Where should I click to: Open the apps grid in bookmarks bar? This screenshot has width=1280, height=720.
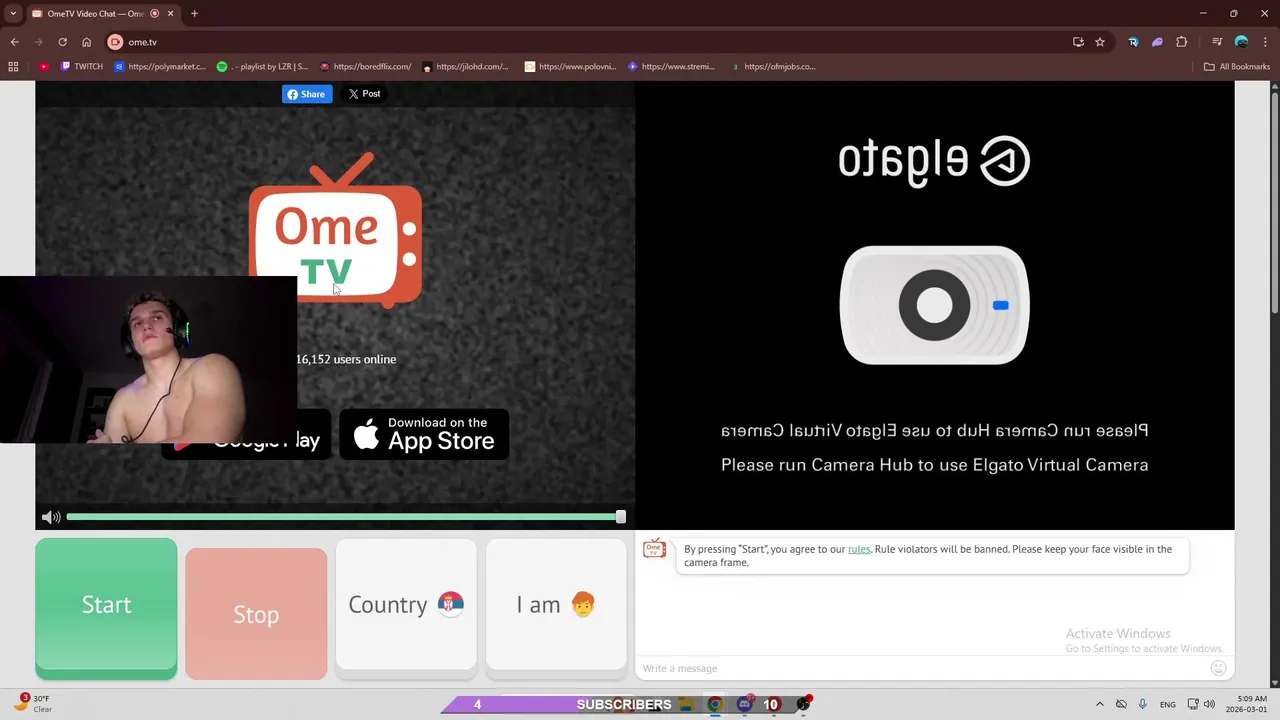pyautogui.click(x=13, y=67)
